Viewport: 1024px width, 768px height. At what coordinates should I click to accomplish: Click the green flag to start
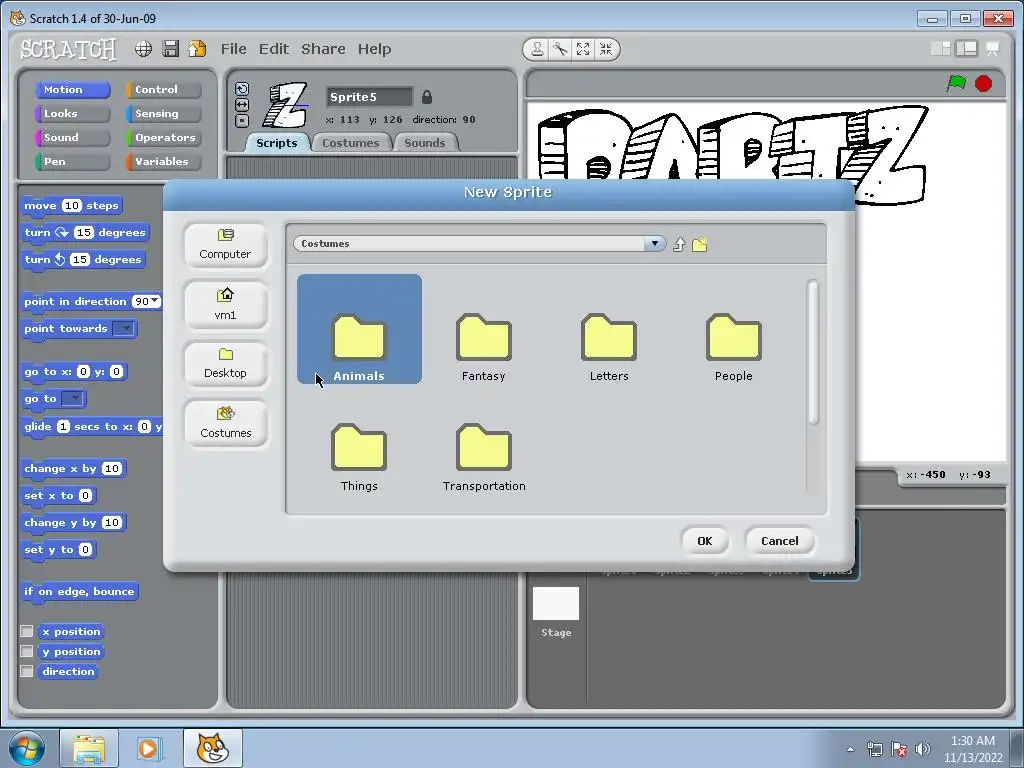point(957,84)
